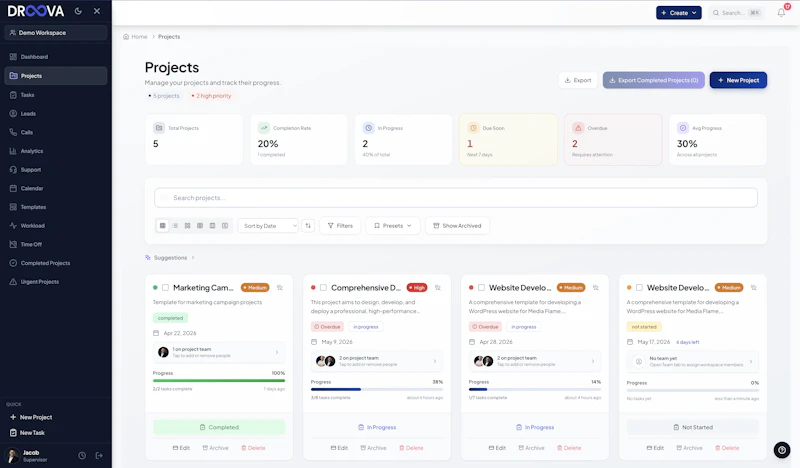The width and height of the screenshot is (800, 468).
Task: Expand team row on Marketing Cam... card
Action: click(219, 352)
